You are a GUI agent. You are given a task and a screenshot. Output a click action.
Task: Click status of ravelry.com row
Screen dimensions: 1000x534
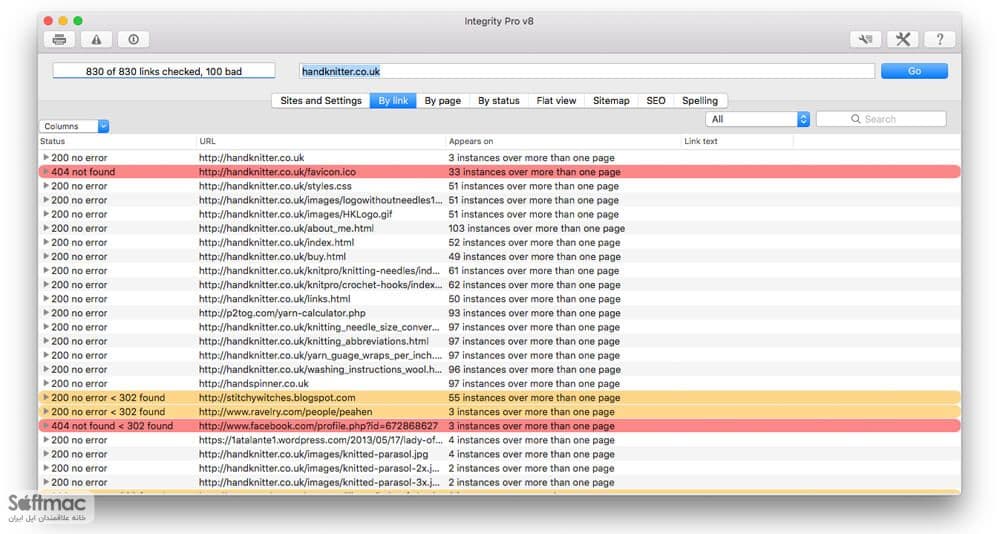(108, 412)
